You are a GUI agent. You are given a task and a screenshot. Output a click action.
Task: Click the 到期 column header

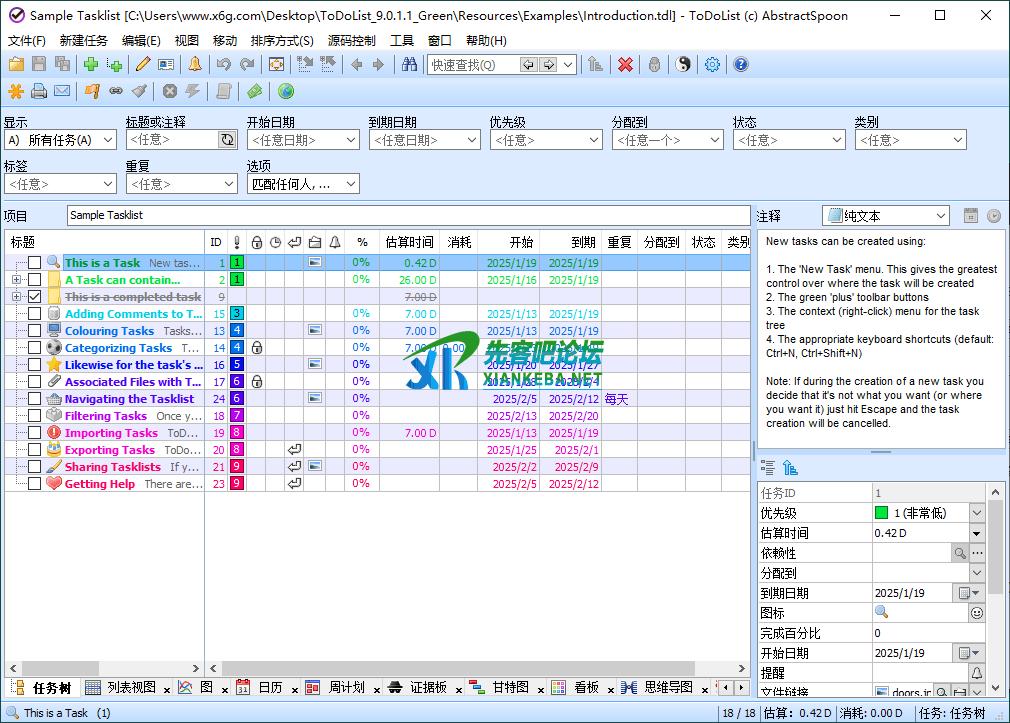(583, 242)
